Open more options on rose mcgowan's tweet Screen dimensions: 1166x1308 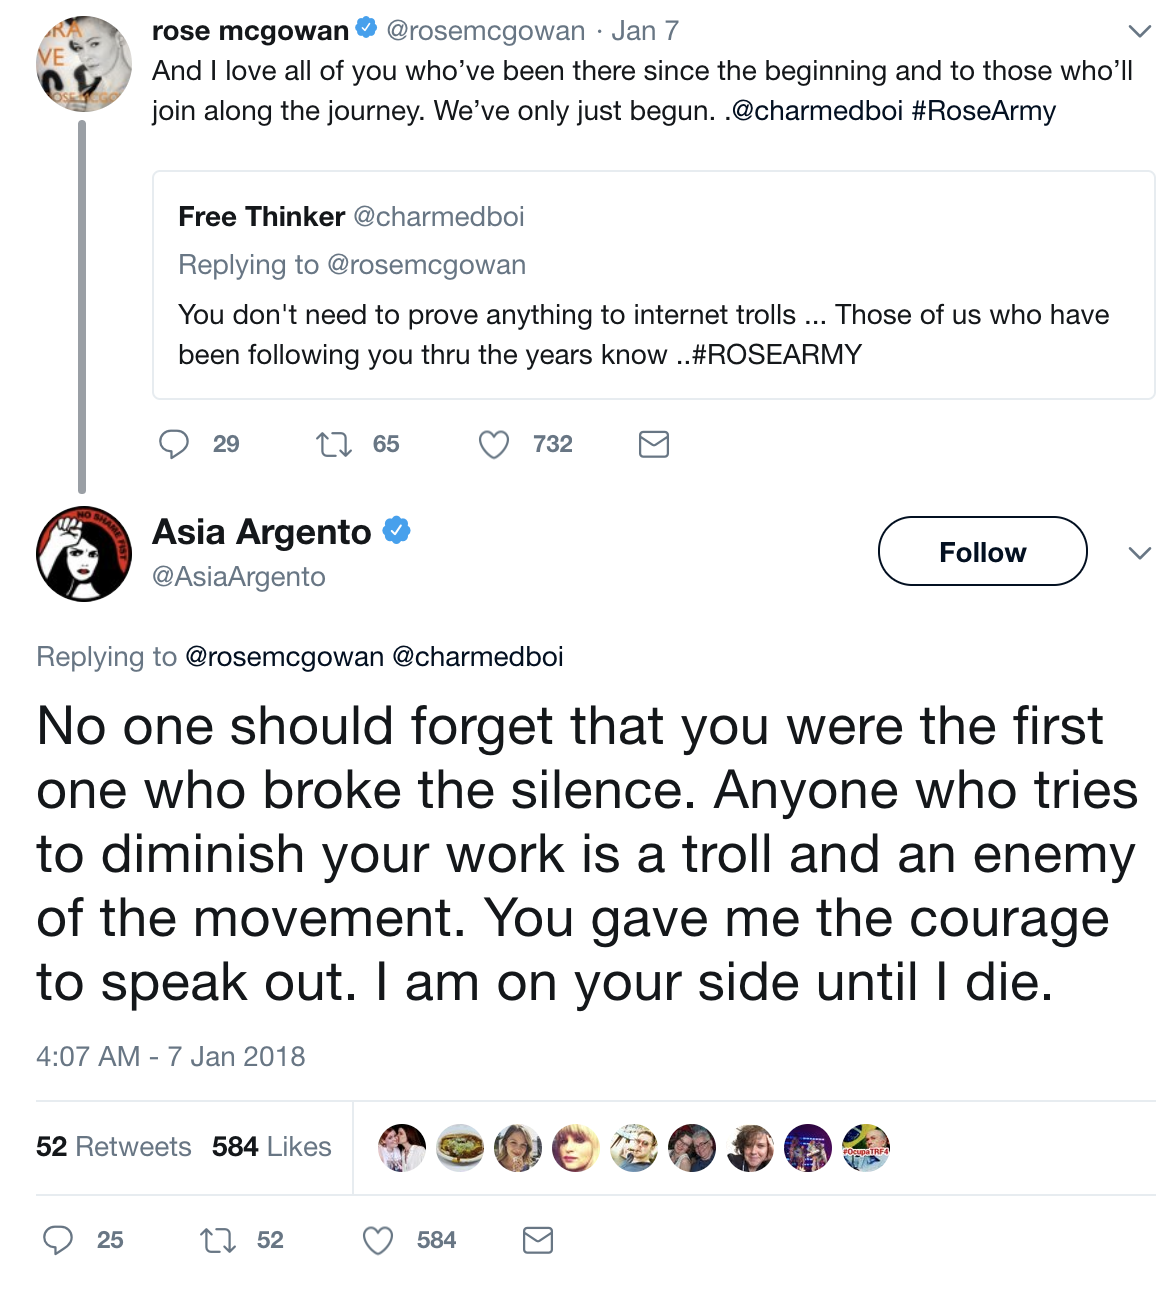[1139, 31]
